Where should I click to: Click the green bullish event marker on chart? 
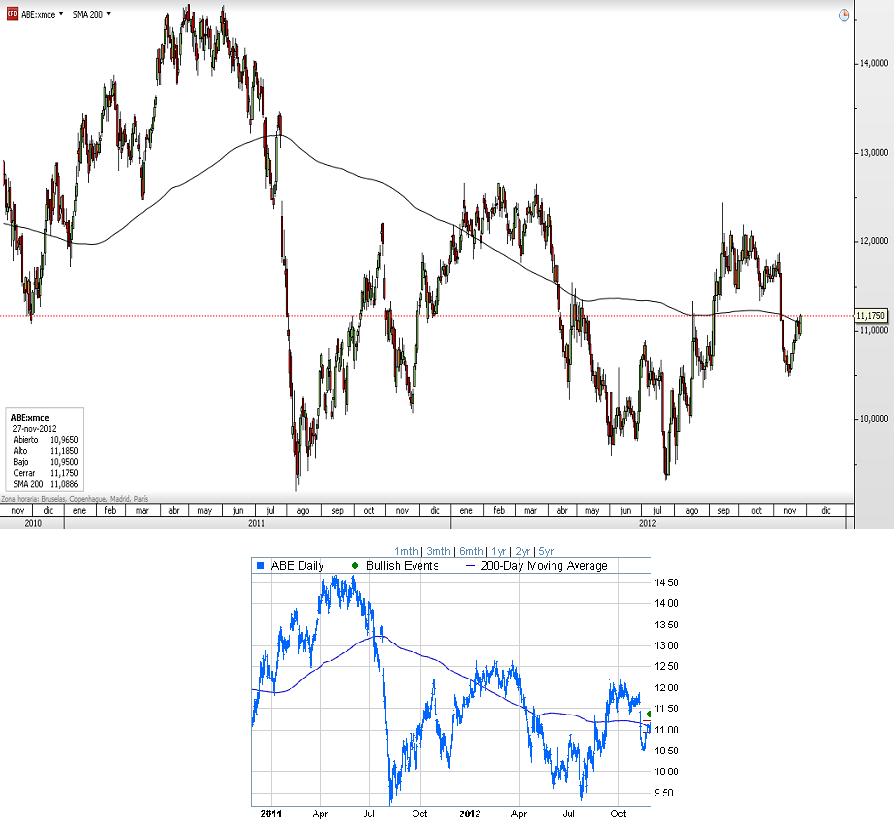(x=649, y=714)
